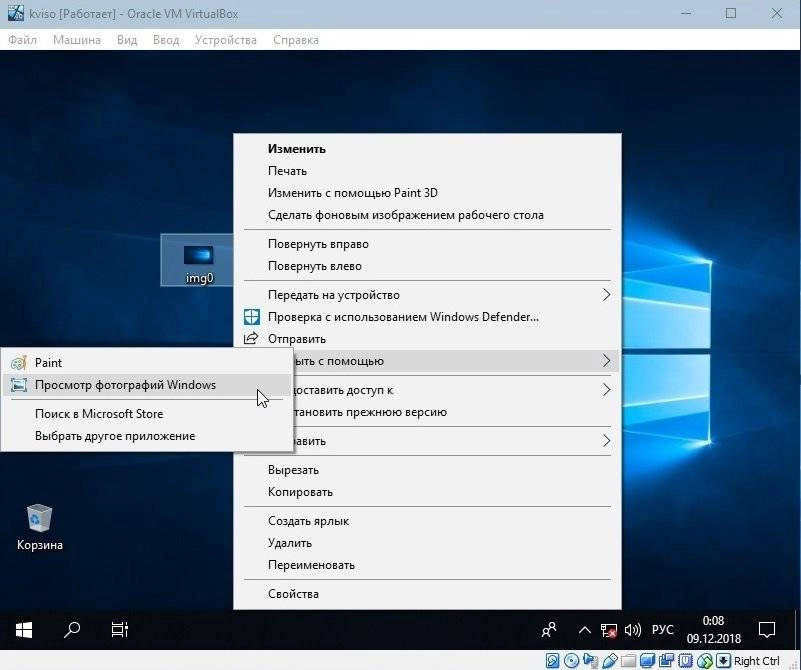Choose Изменить in the context menu
The image size is (801, 670).
click(427, 149)
